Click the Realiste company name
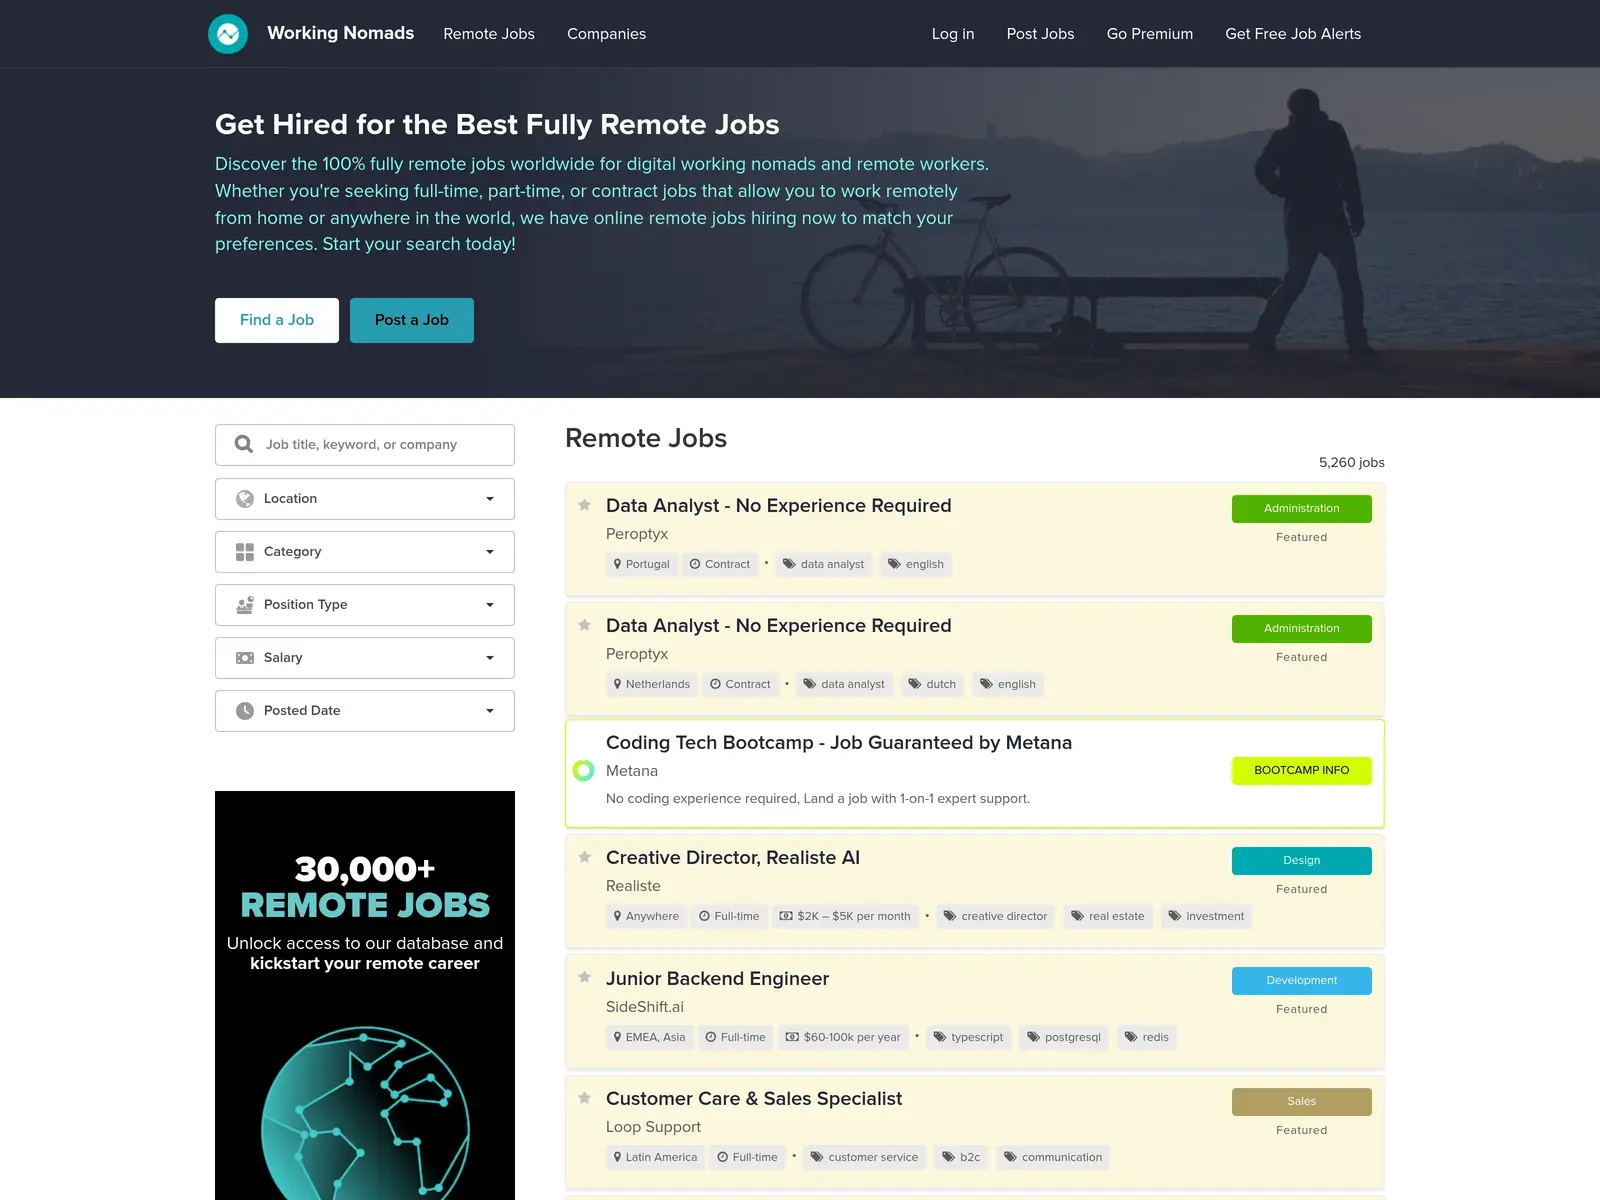 [633, 886]
